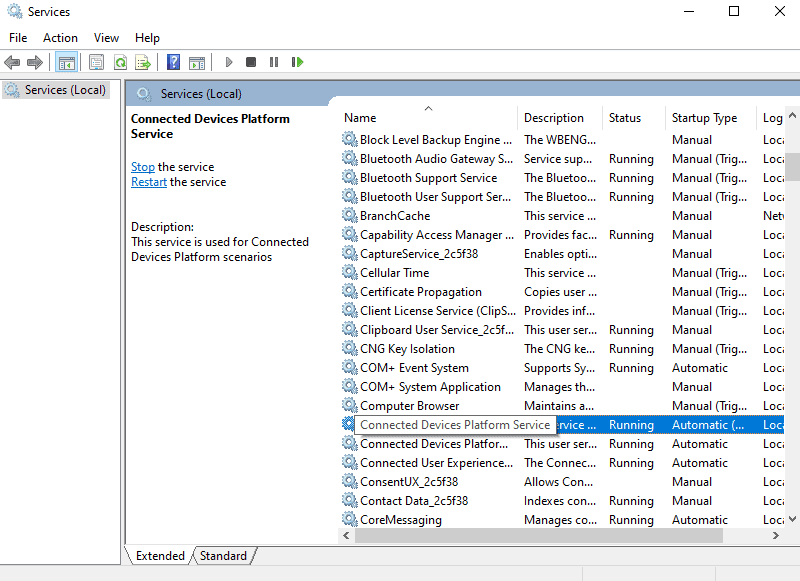Click the Stop Service toolbar button
This screenshot has height=581, width=800.
251,62
